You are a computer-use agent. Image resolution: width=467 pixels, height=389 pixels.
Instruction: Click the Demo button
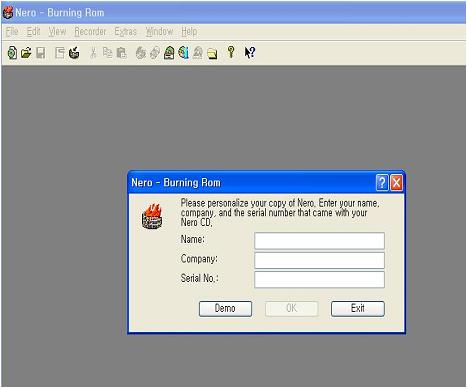click(225, 309)
